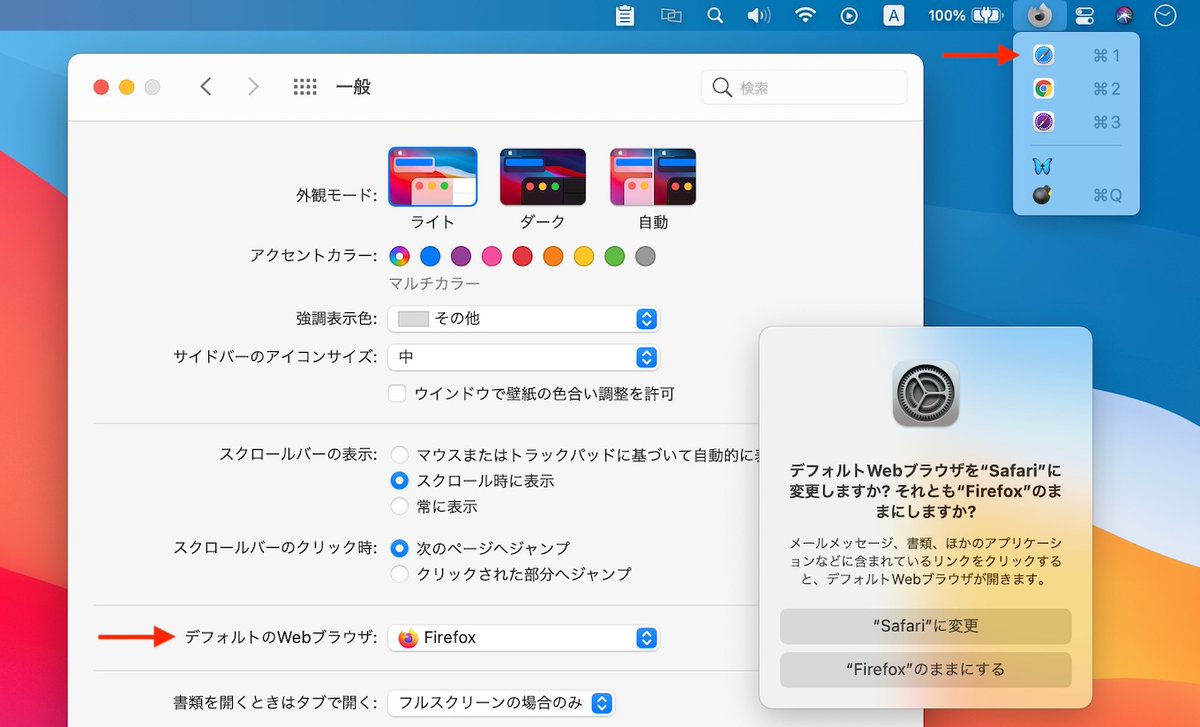1200x727 pixels.
Task: Click the マルチカラー label under accent colors
Action: point(435,284)
